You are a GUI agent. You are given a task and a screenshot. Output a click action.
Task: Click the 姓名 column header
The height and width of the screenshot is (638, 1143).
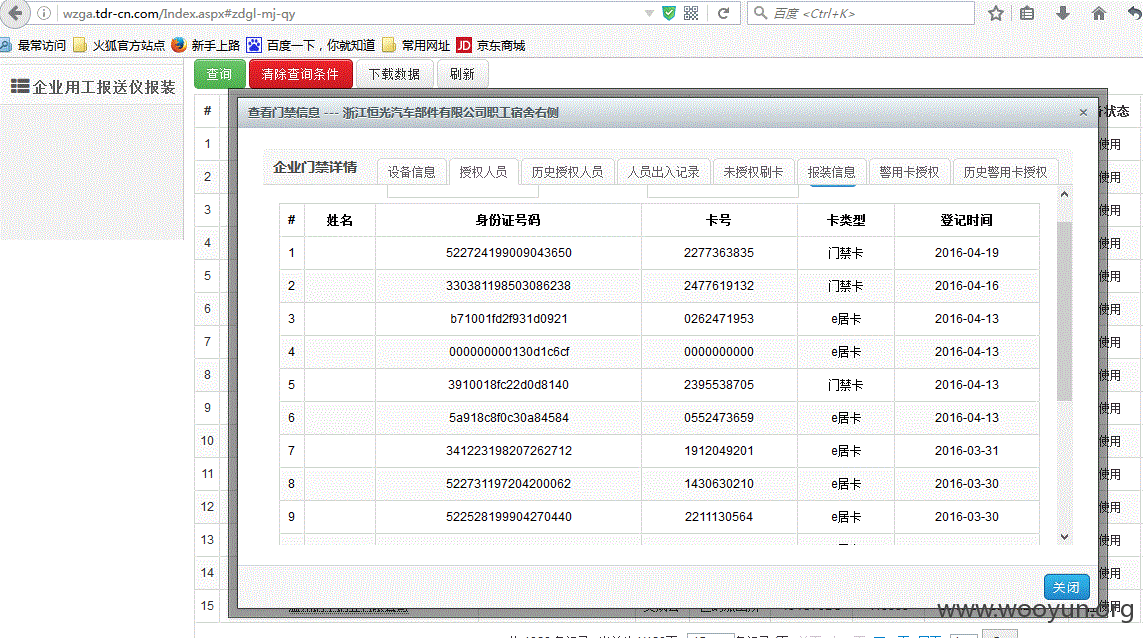point(340,220)
